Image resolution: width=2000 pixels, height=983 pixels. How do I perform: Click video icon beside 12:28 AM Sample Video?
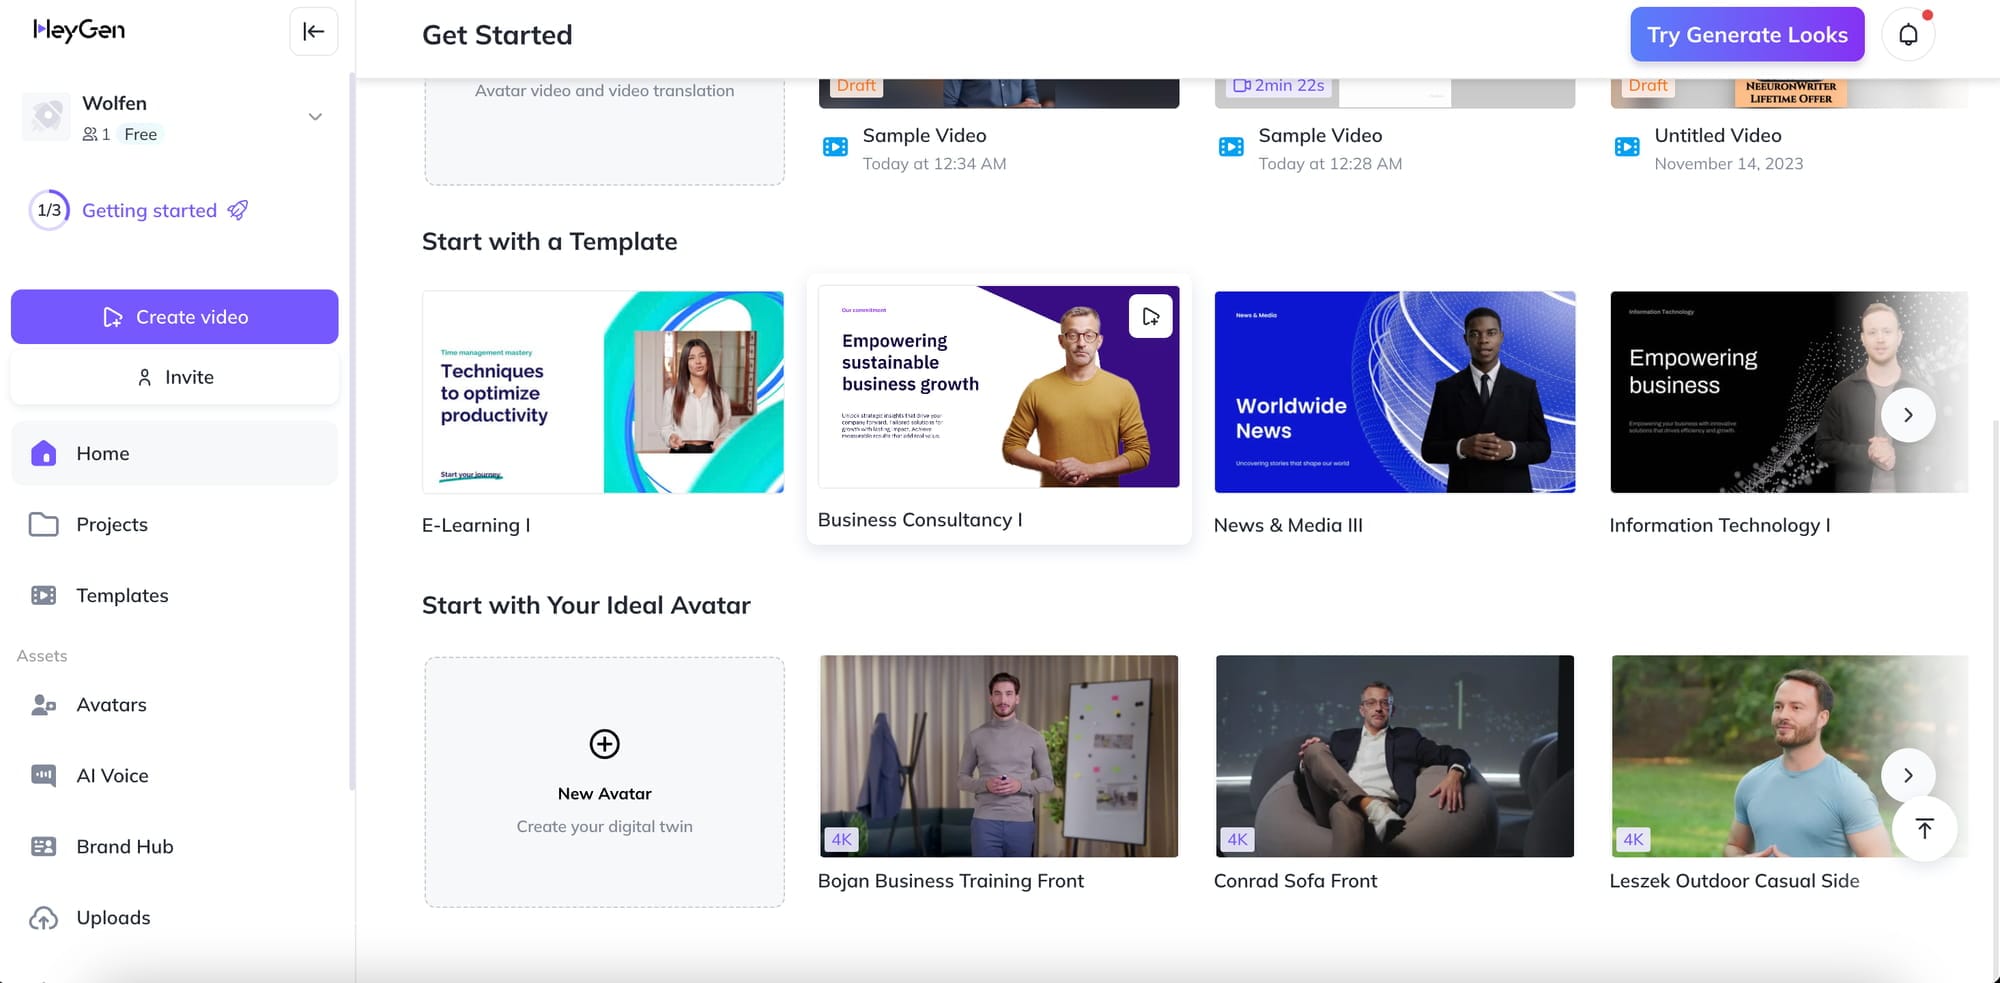coord(1231,147)
